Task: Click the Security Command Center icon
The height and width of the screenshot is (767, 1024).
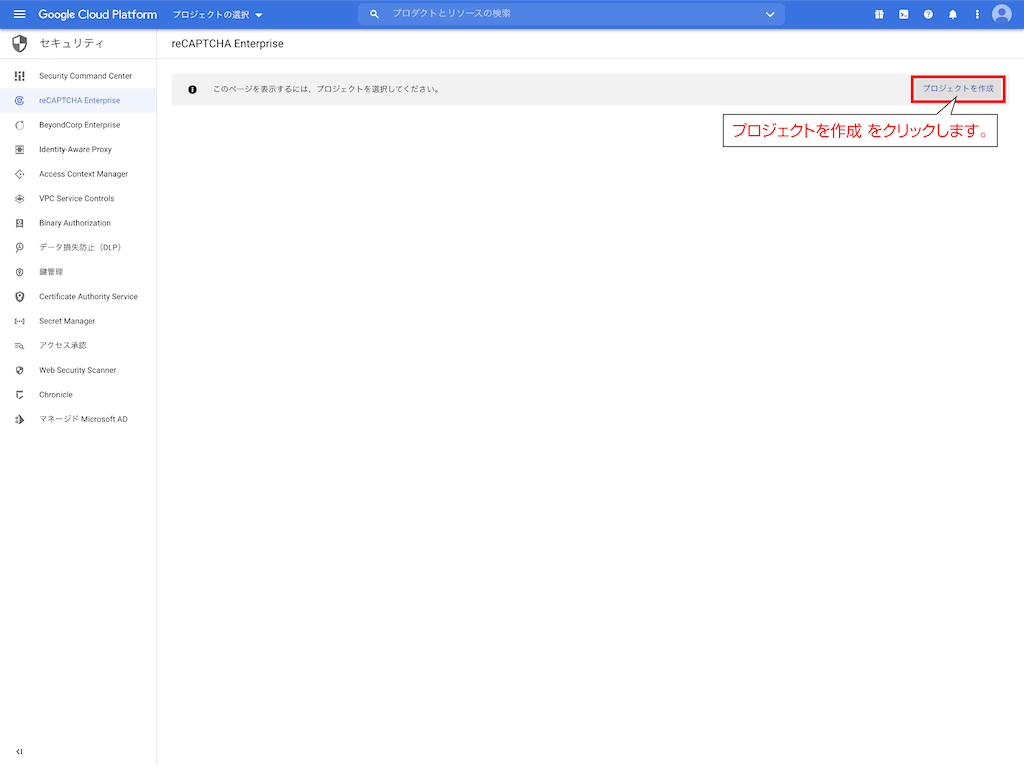Action: click(20, 76)
